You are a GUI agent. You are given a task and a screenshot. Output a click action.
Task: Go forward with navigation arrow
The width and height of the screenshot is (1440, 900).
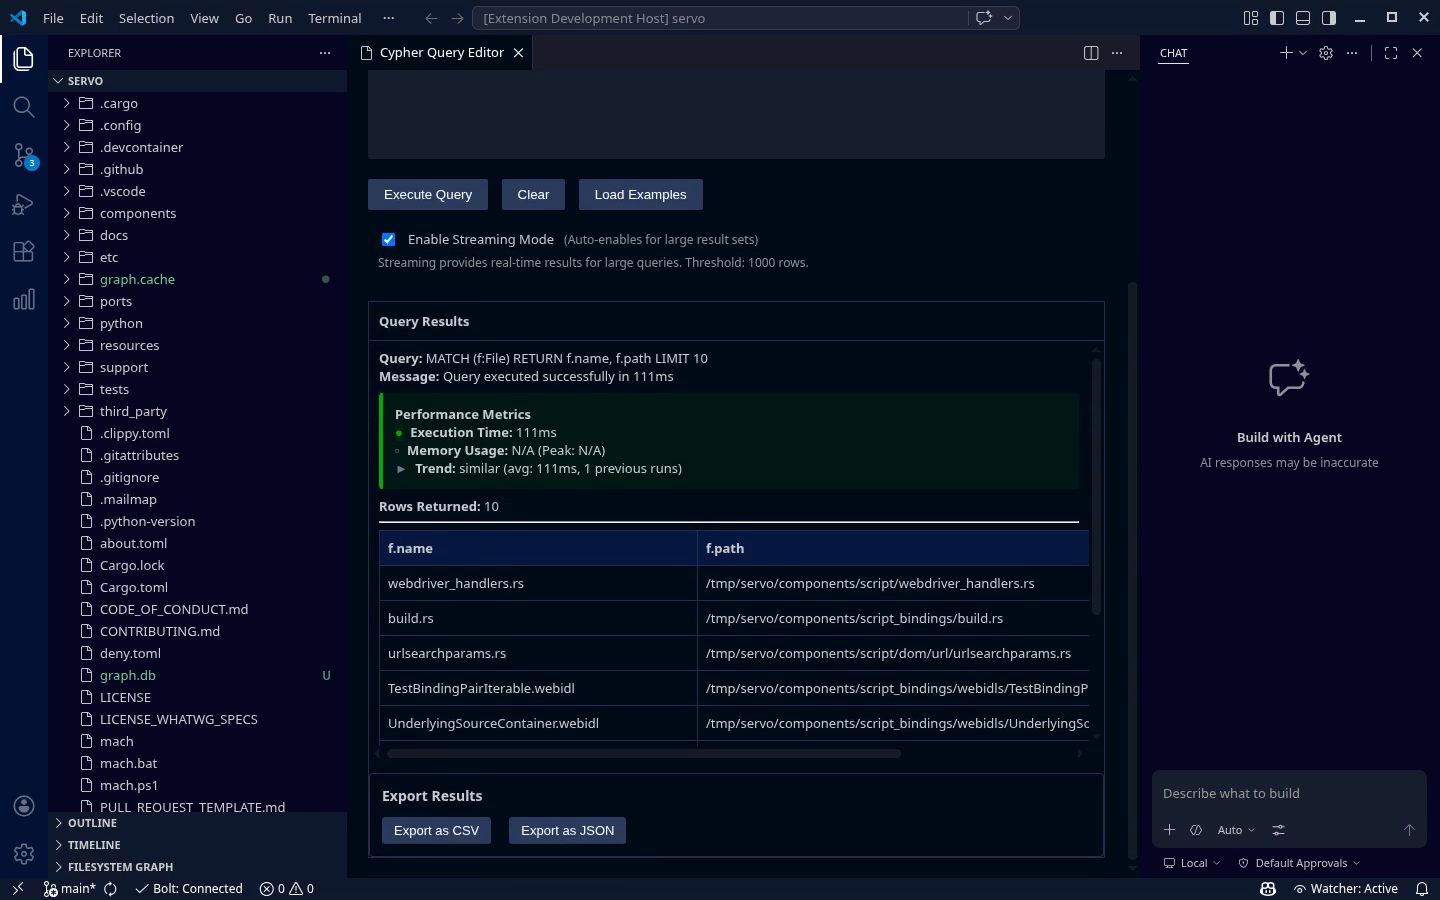[x=457, y=18]
